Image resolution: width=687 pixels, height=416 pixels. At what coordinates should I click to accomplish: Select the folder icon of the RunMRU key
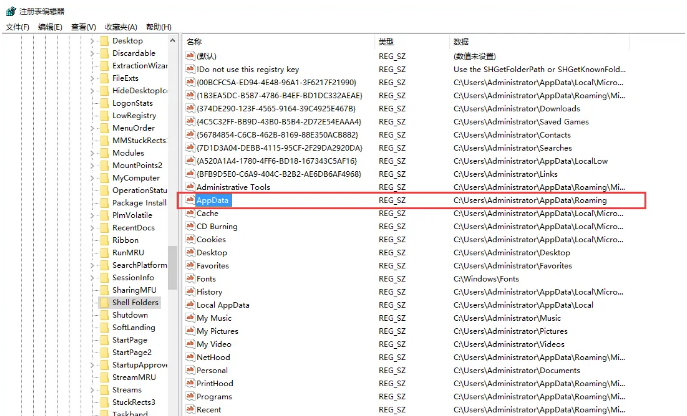pos(103,252)
